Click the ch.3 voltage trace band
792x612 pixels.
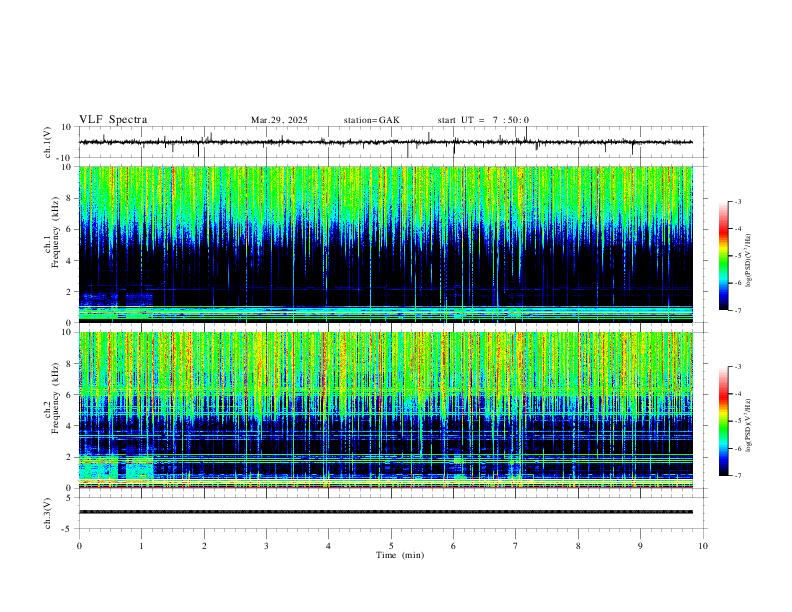pyautogui.click(x=385, y=512)
